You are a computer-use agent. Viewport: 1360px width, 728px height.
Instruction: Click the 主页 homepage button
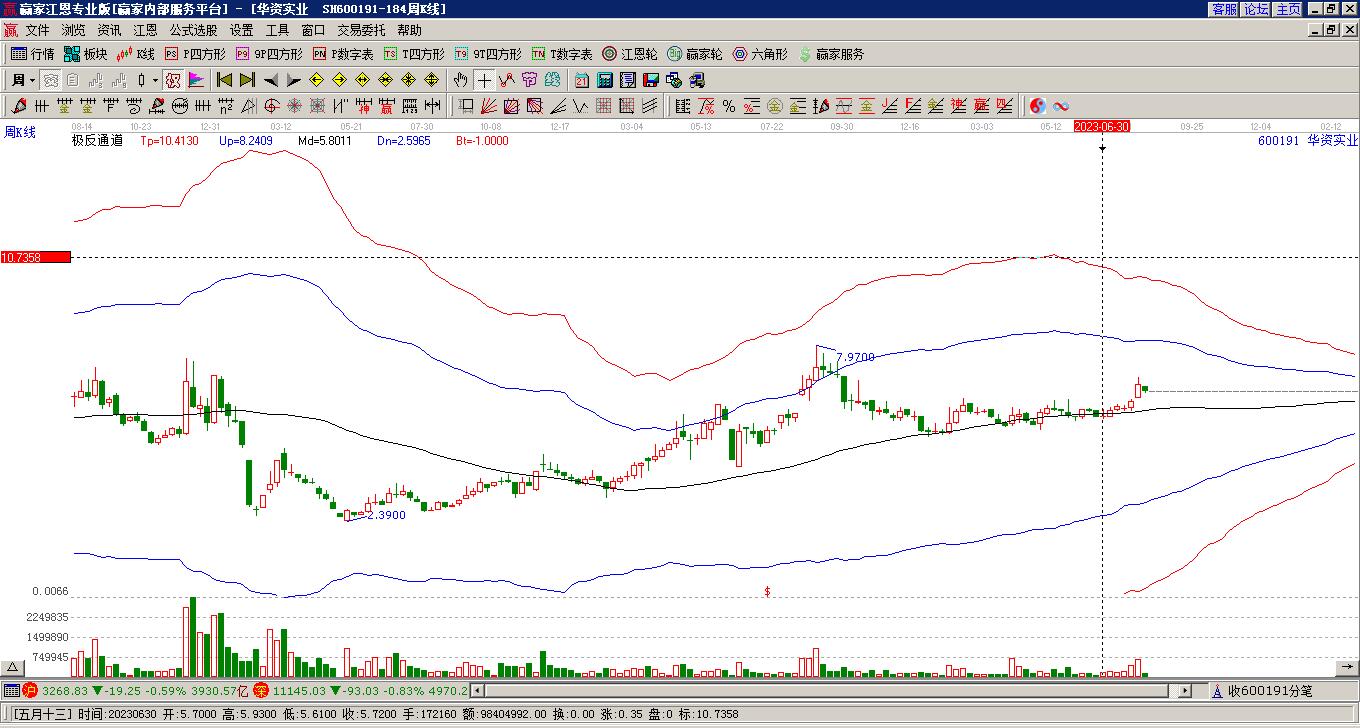pyautogui.click(x=1288, y=9)
